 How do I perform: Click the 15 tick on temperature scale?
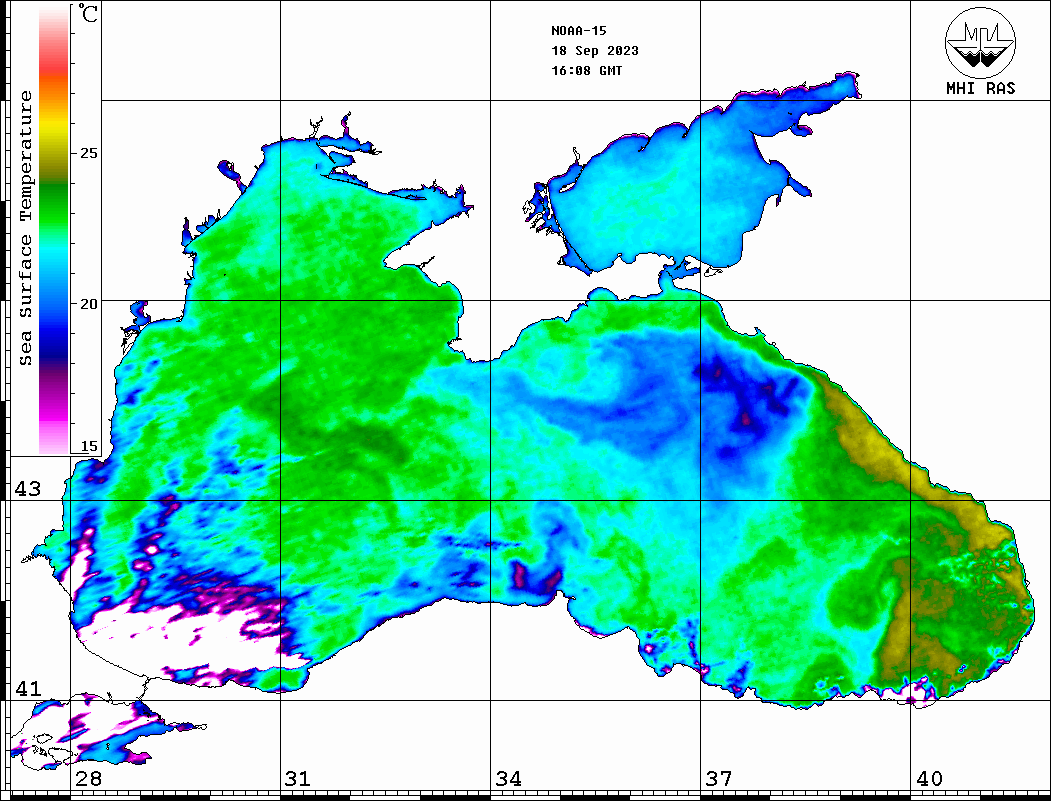88,446
